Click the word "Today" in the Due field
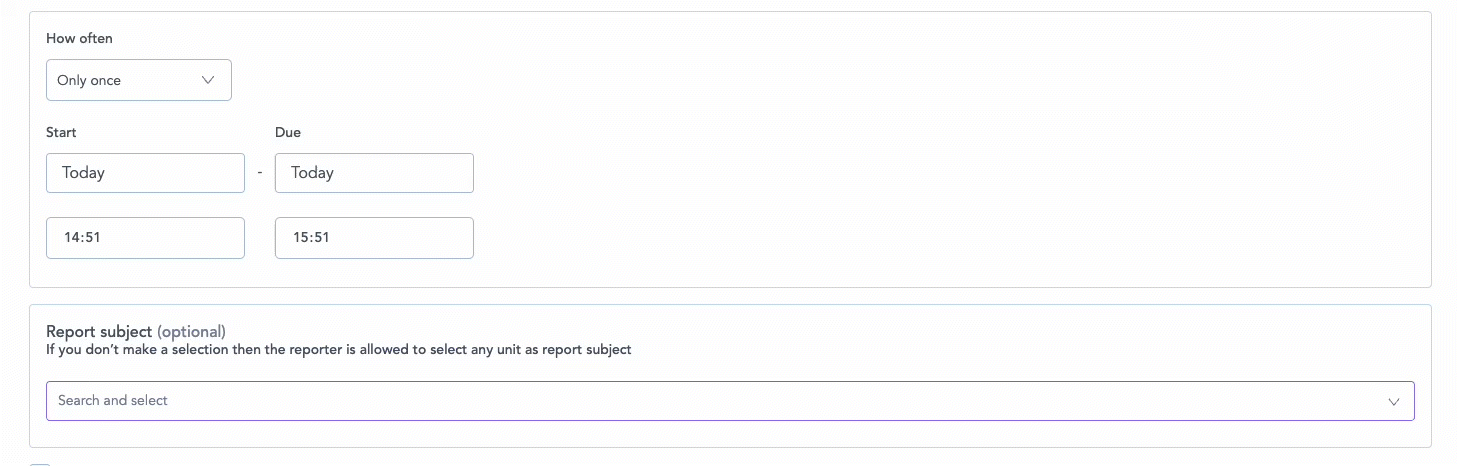The image size is (1458, 466). (312, 173)
